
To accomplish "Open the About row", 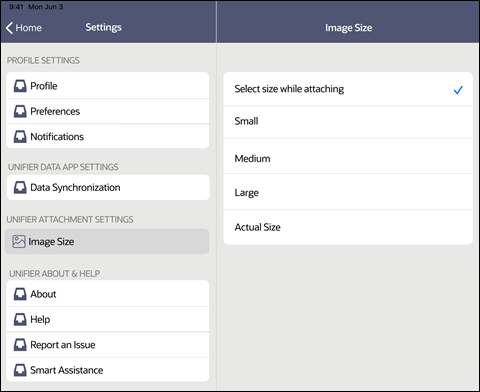I will coord(108,294).
